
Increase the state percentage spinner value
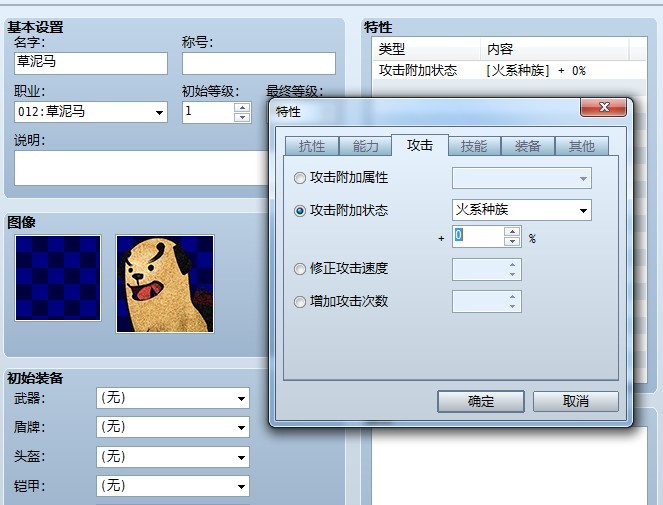point(512,231)
